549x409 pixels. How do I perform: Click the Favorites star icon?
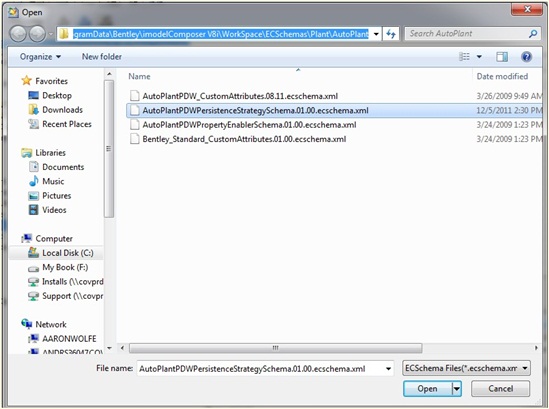[x=27, y=81]
